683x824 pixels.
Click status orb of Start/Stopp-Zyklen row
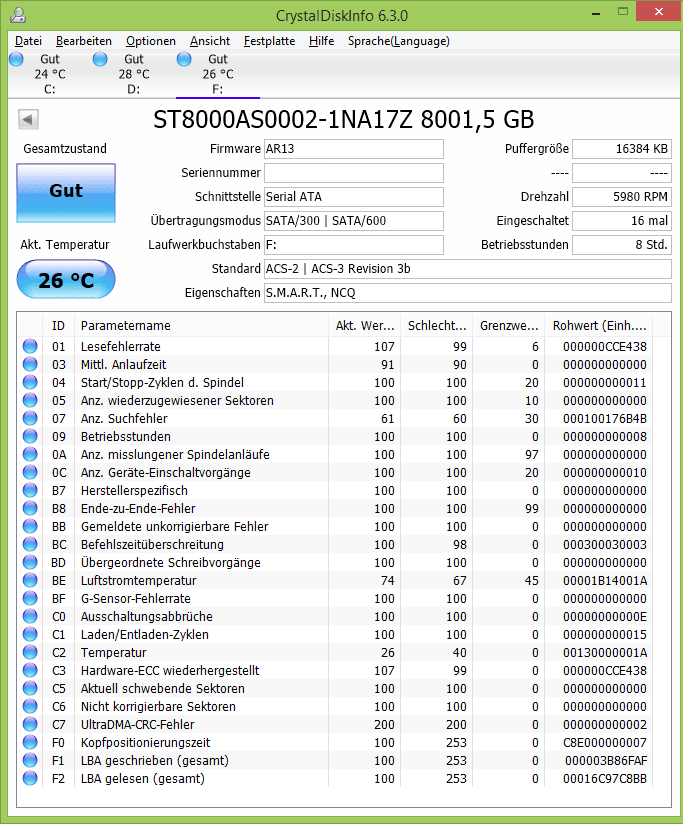click(30, 382)
